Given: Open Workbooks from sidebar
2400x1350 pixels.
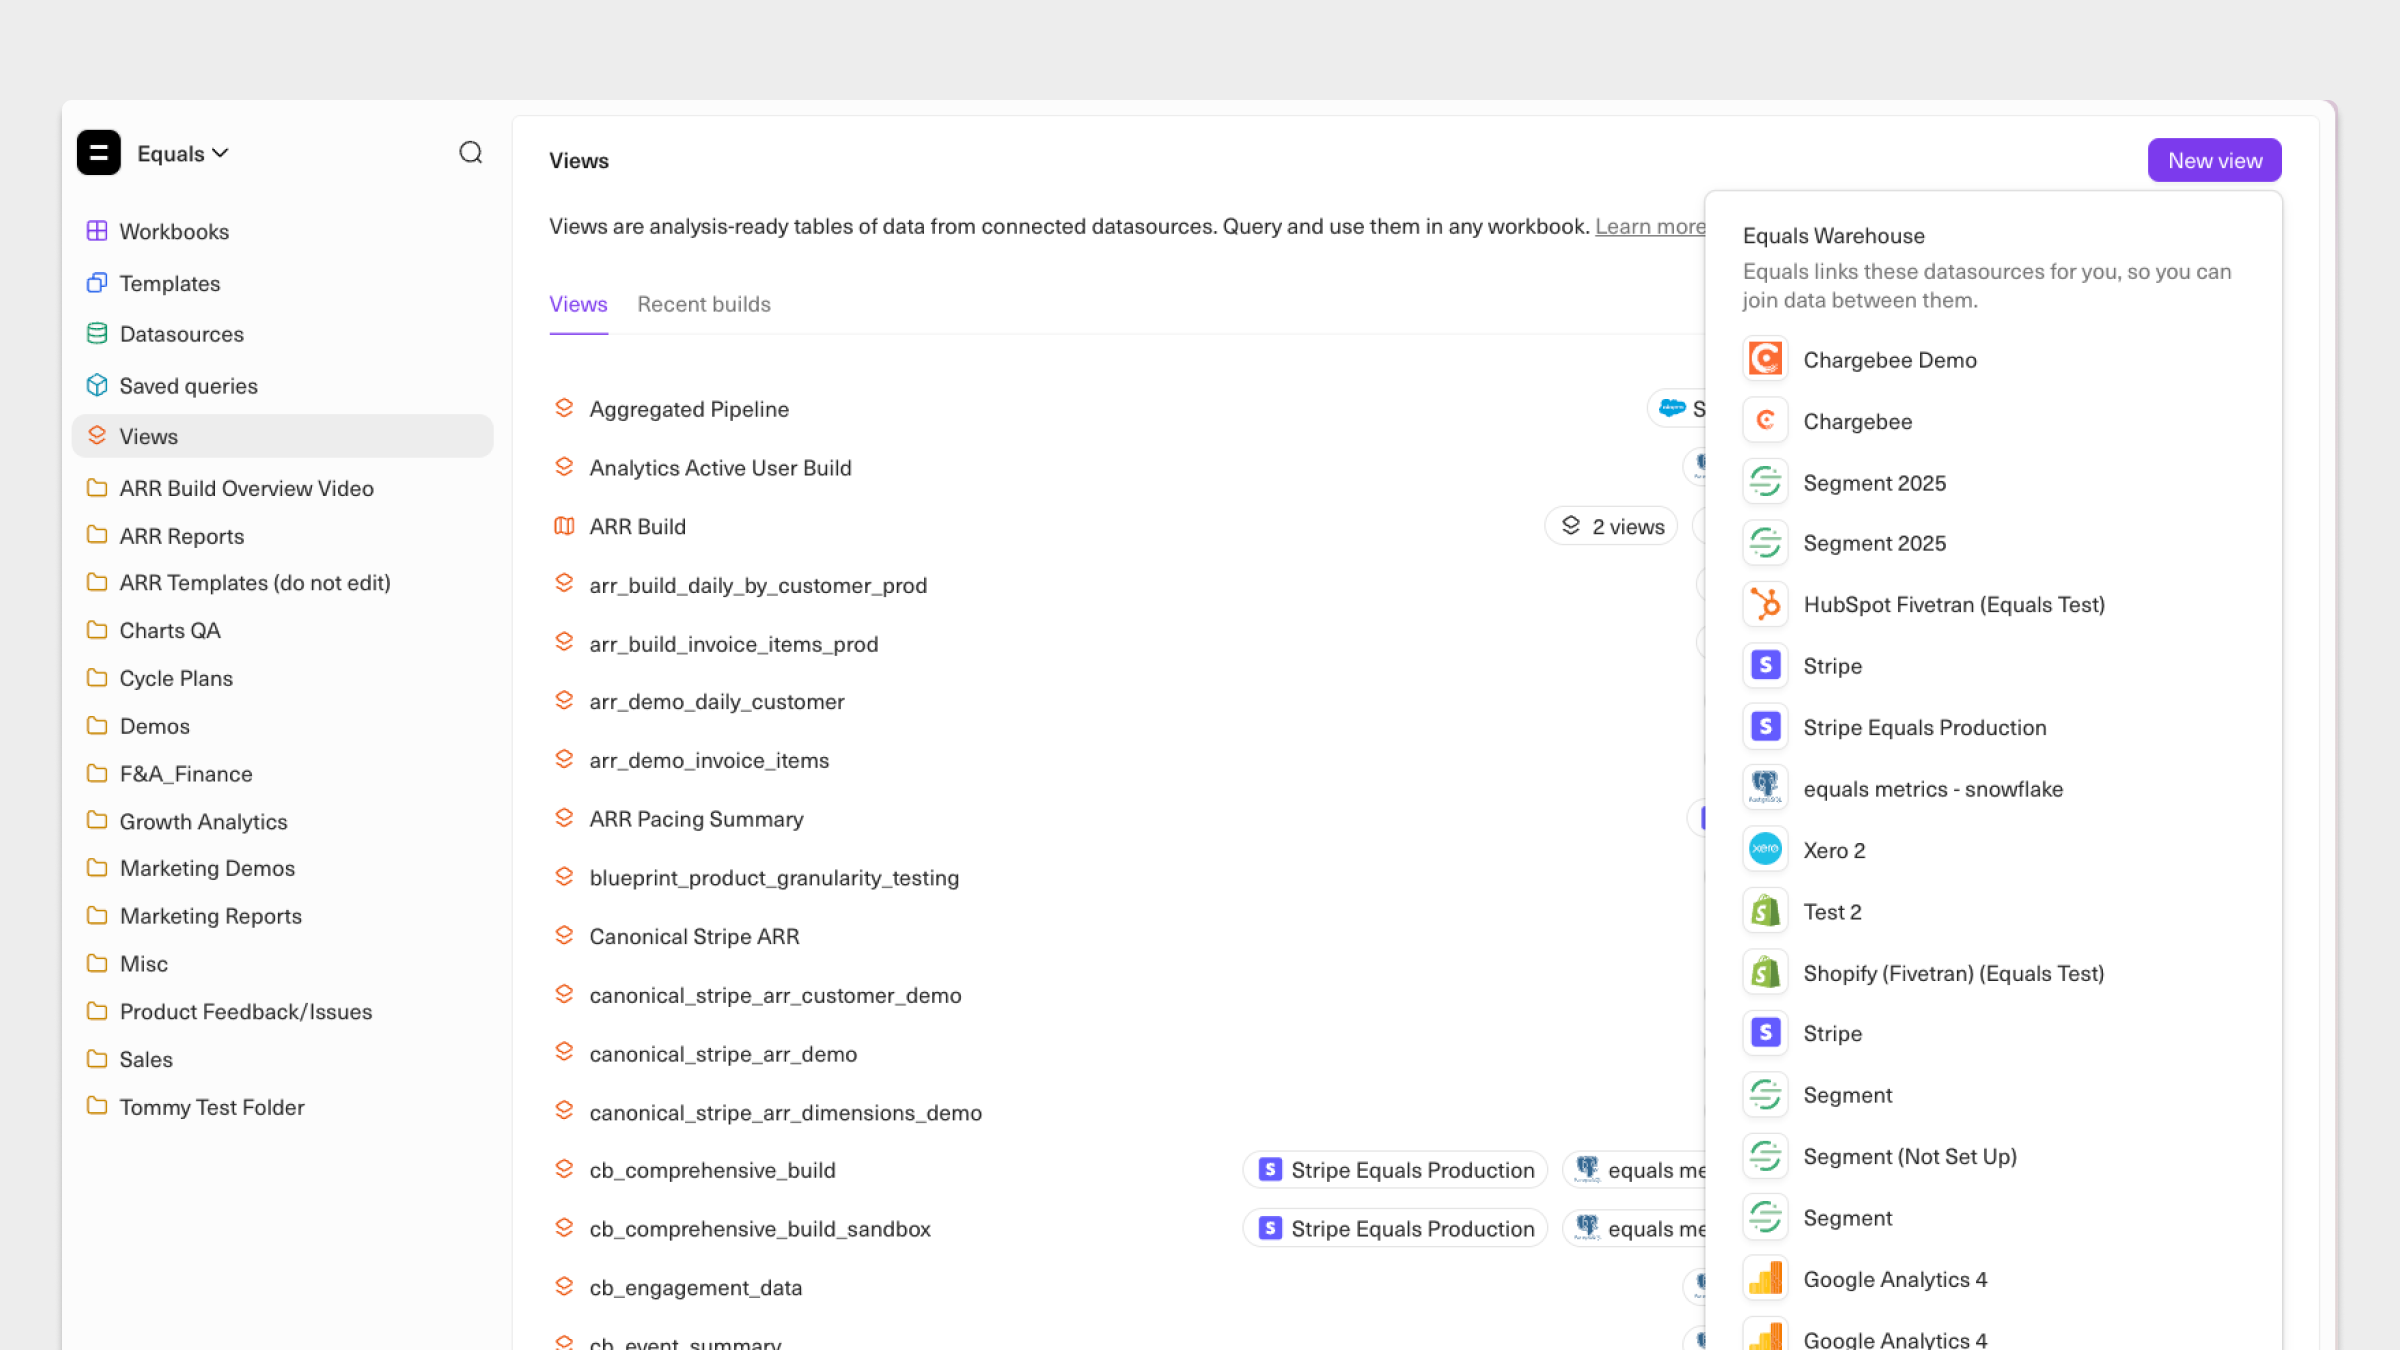Looking at the screenshot, I should click(174, 231).
